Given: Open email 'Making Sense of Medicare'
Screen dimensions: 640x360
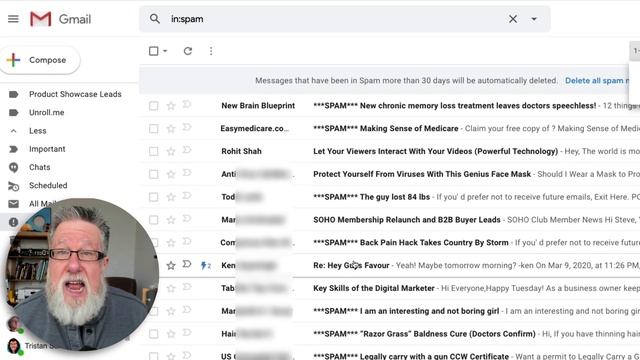Looking at the screenshot, I should 386,129.
